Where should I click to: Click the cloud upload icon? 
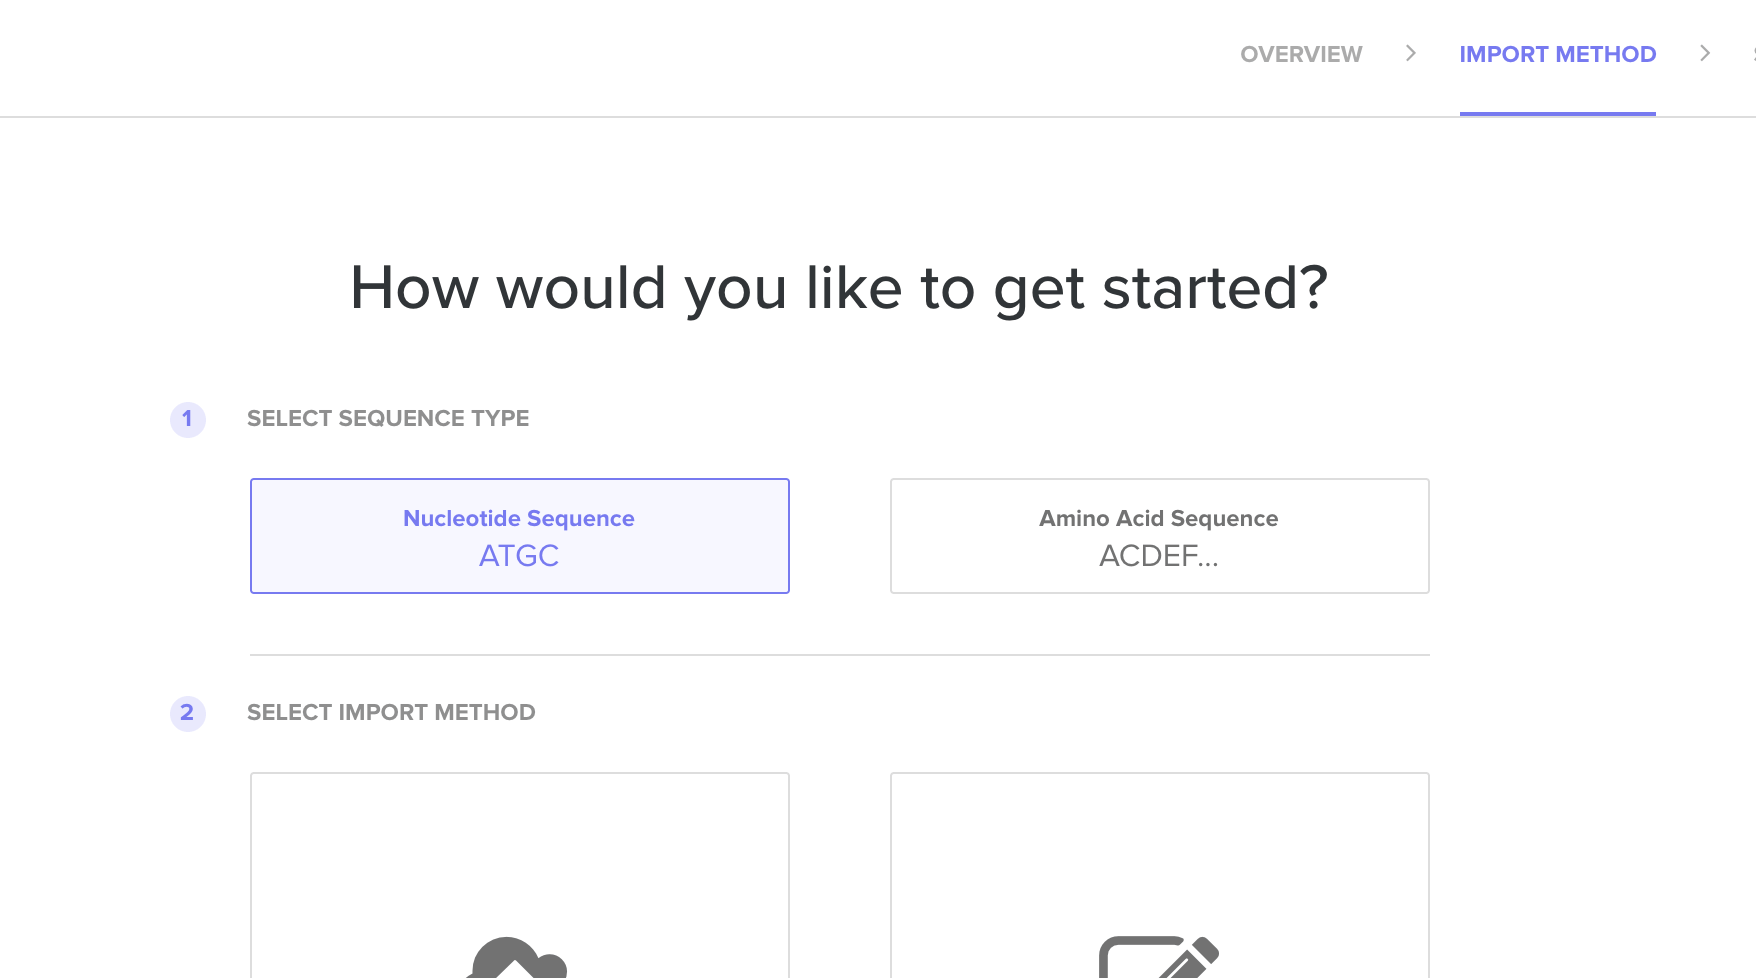pos(516,958)
